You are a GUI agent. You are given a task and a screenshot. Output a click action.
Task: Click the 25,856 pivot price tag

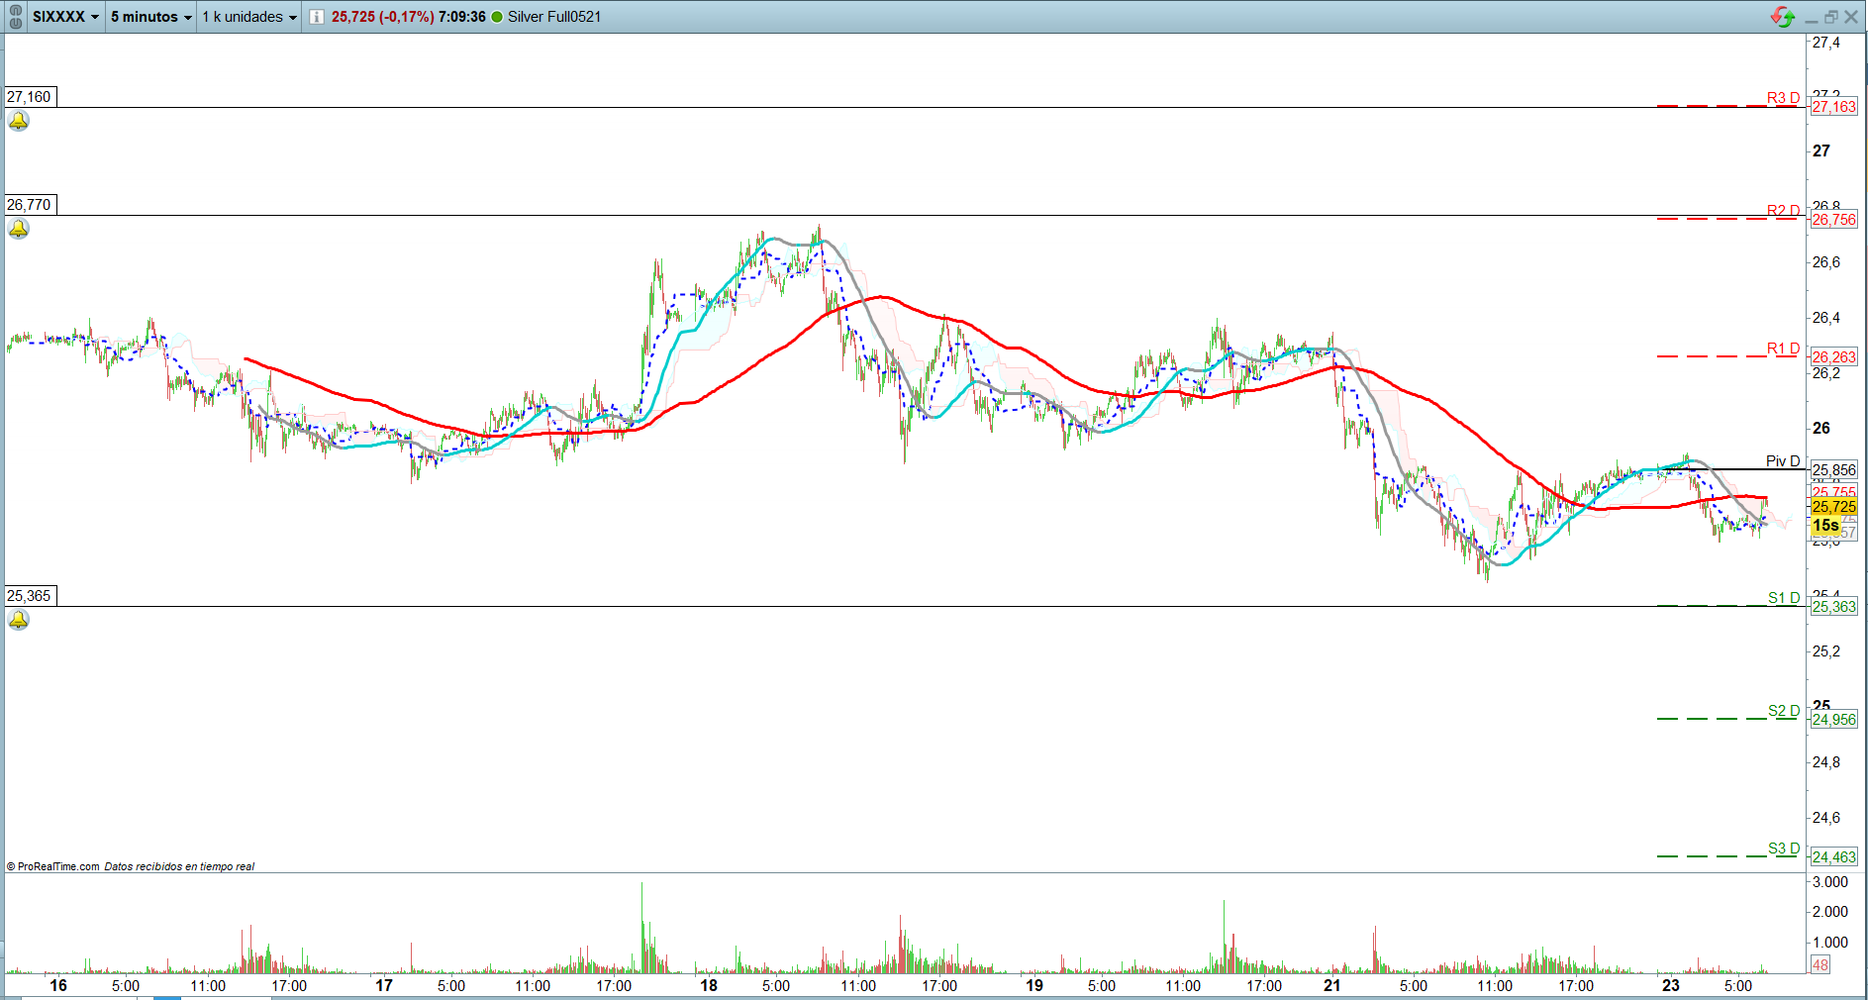(x=1834, y=470)
